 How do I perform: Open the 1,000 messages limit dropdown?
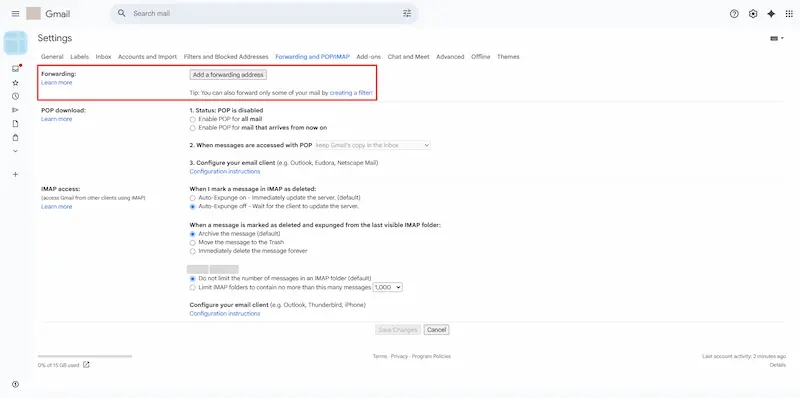tap(388, 287)
